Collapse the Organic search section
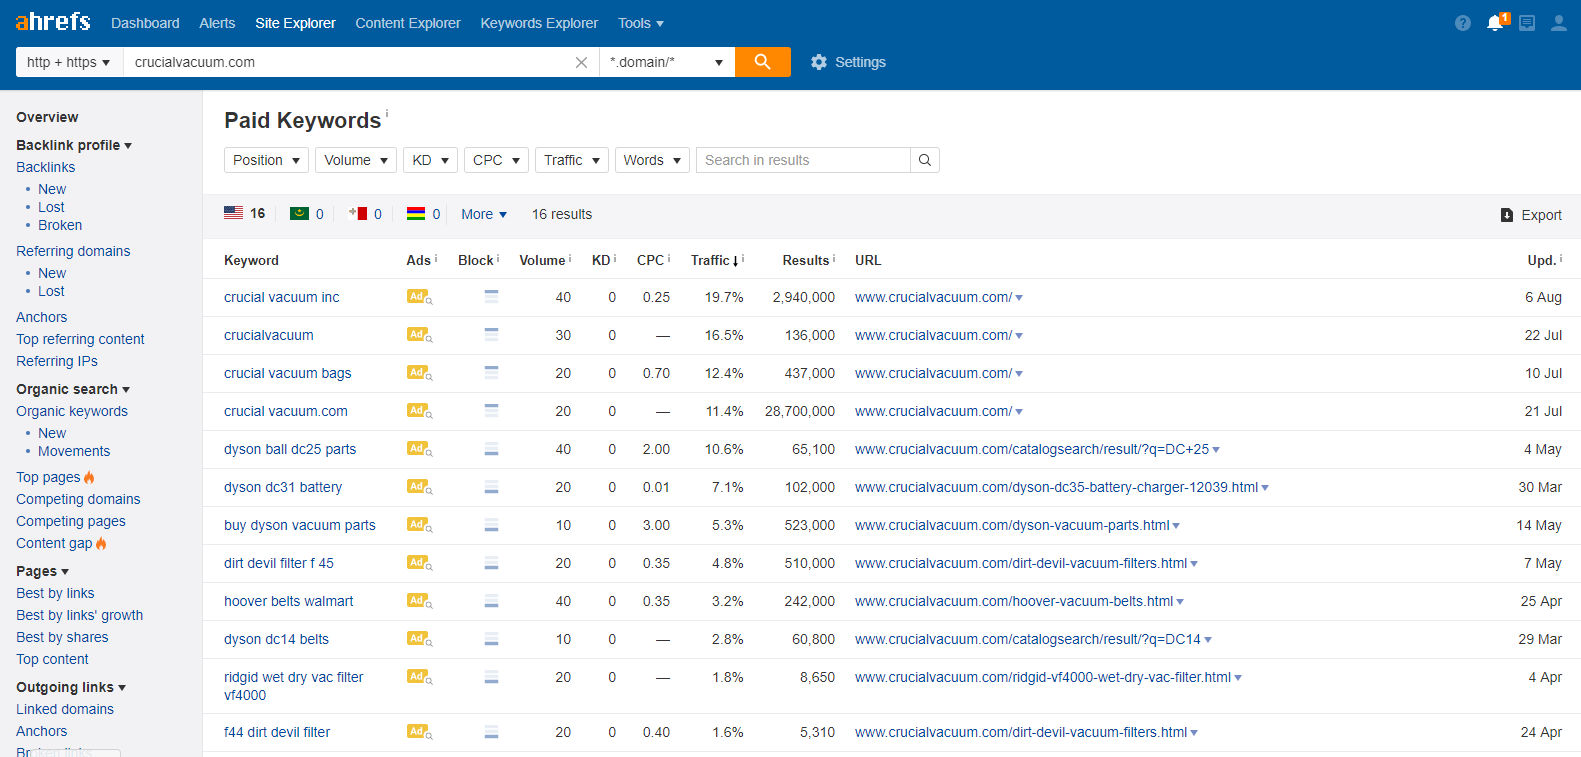Viewport: 1581px width, 757px height. [x=73, y=389]
